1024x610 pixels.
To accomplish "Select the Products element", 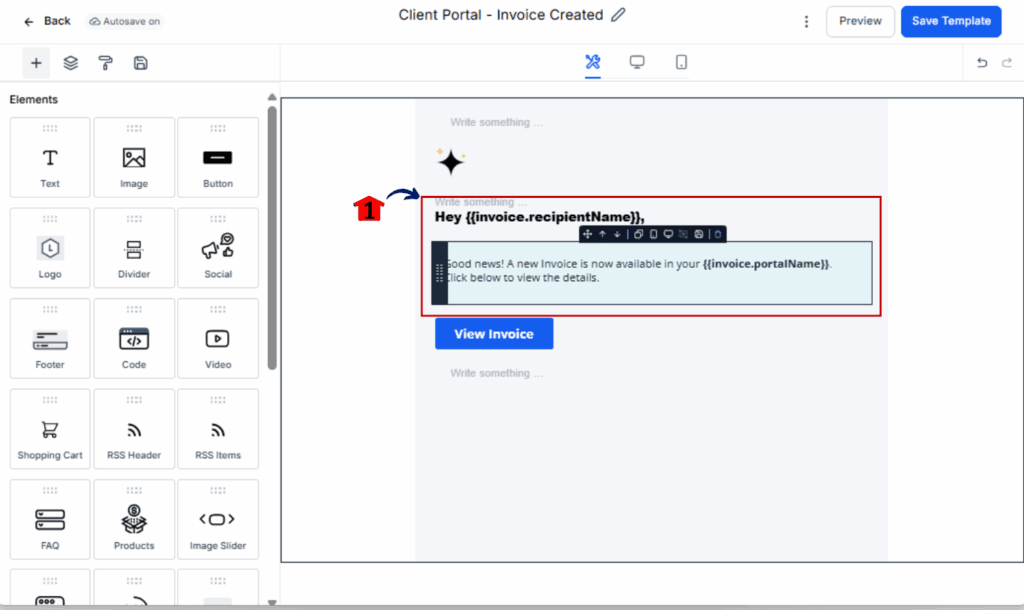I will 134,519.
